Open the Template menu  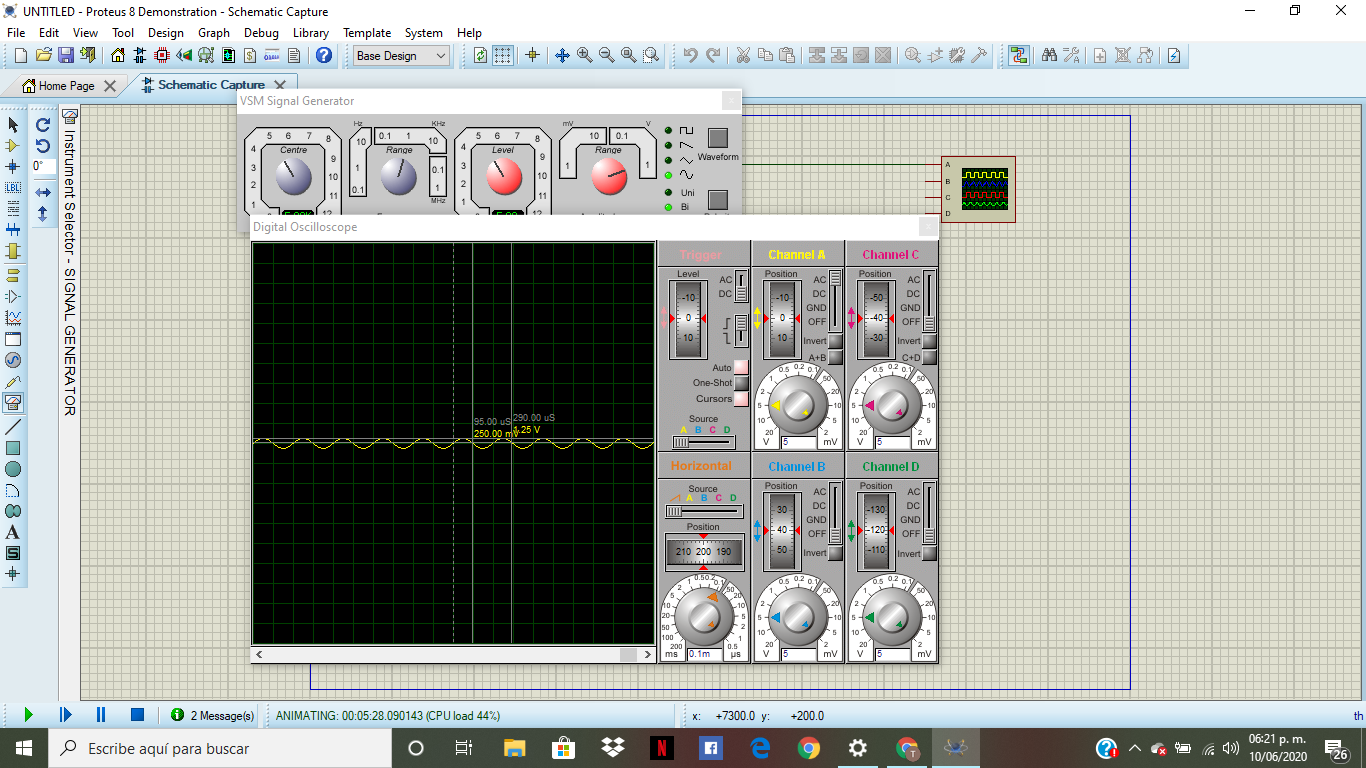click(367, 33)
